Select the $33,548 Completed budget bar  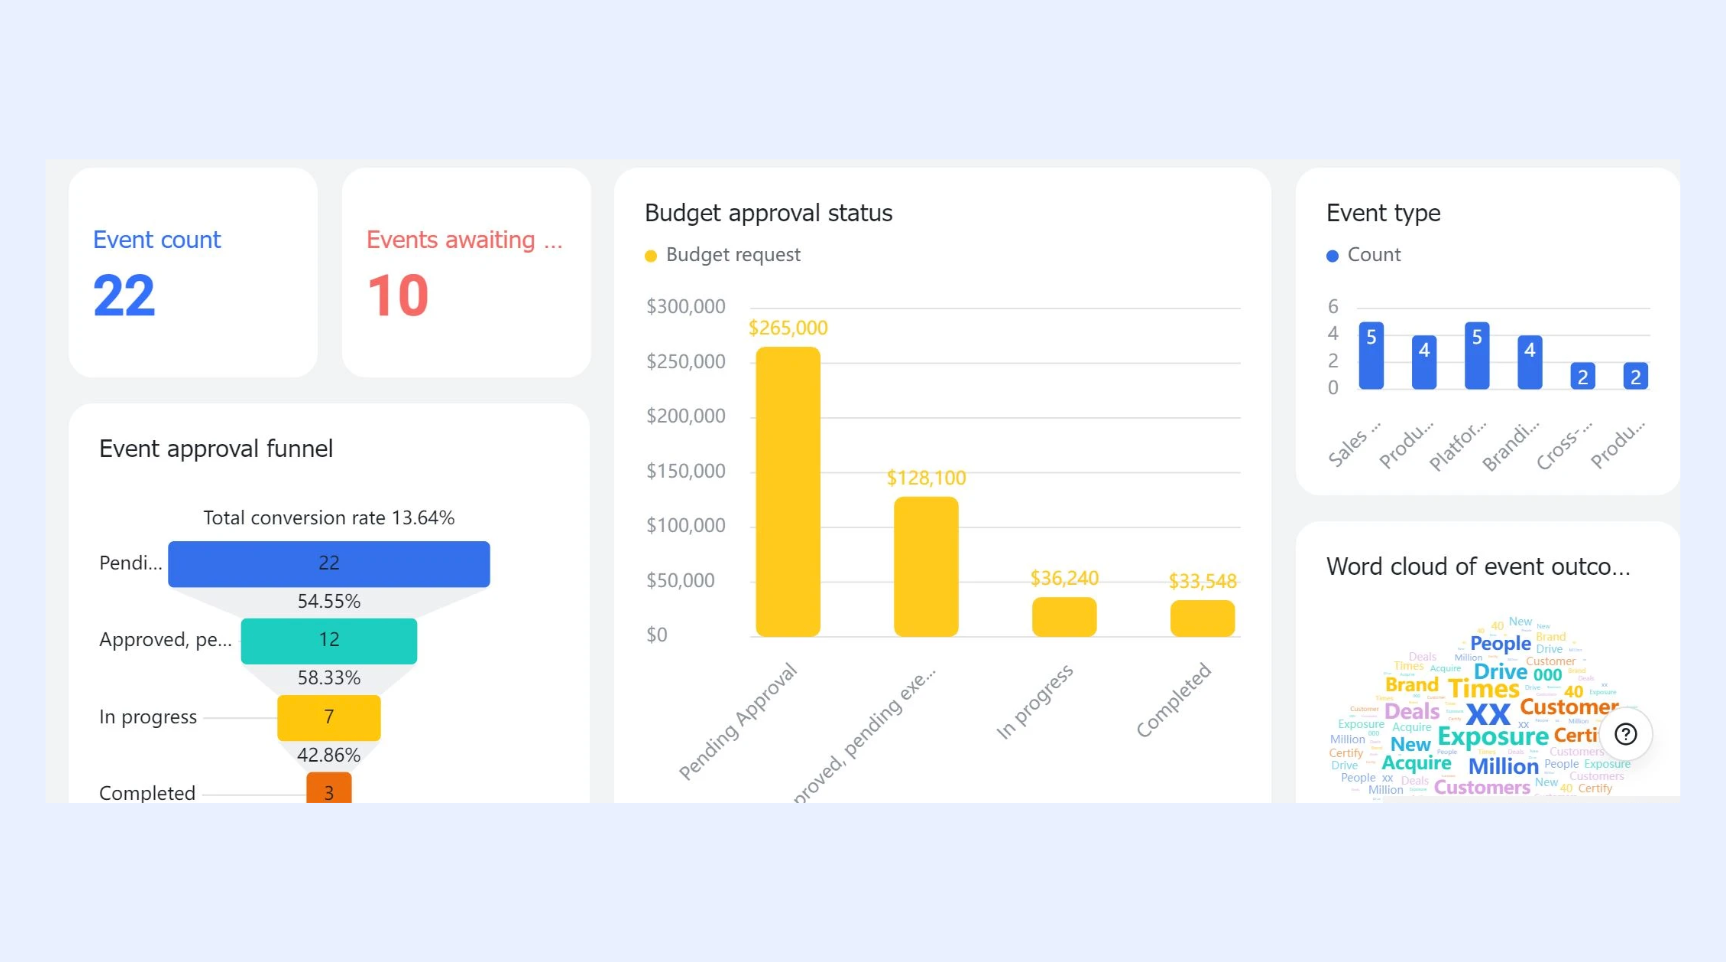pyautogui.click(x=1202, y=618)
